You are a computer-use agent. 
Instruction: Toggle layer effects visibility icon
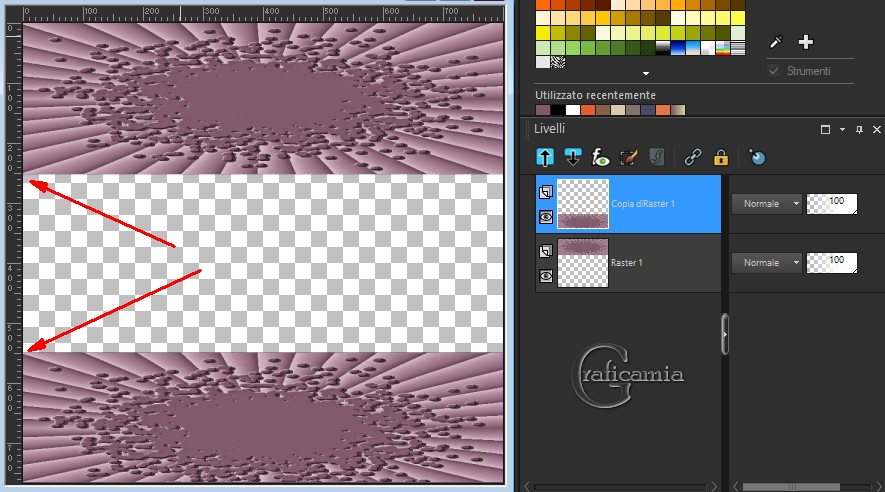601,157
